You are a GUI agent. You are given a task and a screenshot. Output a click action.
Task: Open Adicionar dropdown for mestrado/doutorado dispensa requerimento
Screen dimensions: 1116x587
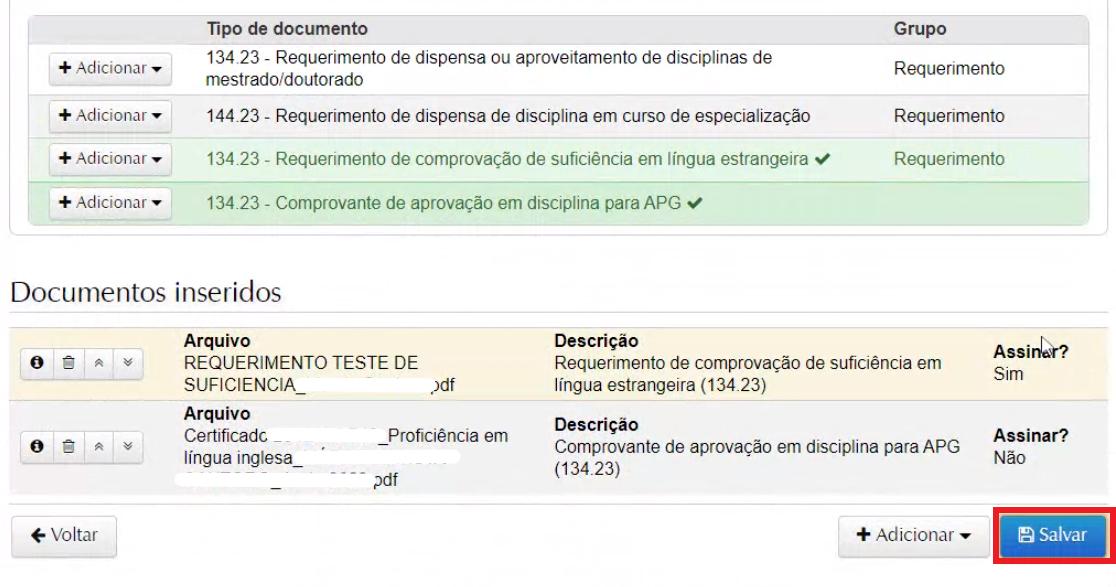pos(110,70)
